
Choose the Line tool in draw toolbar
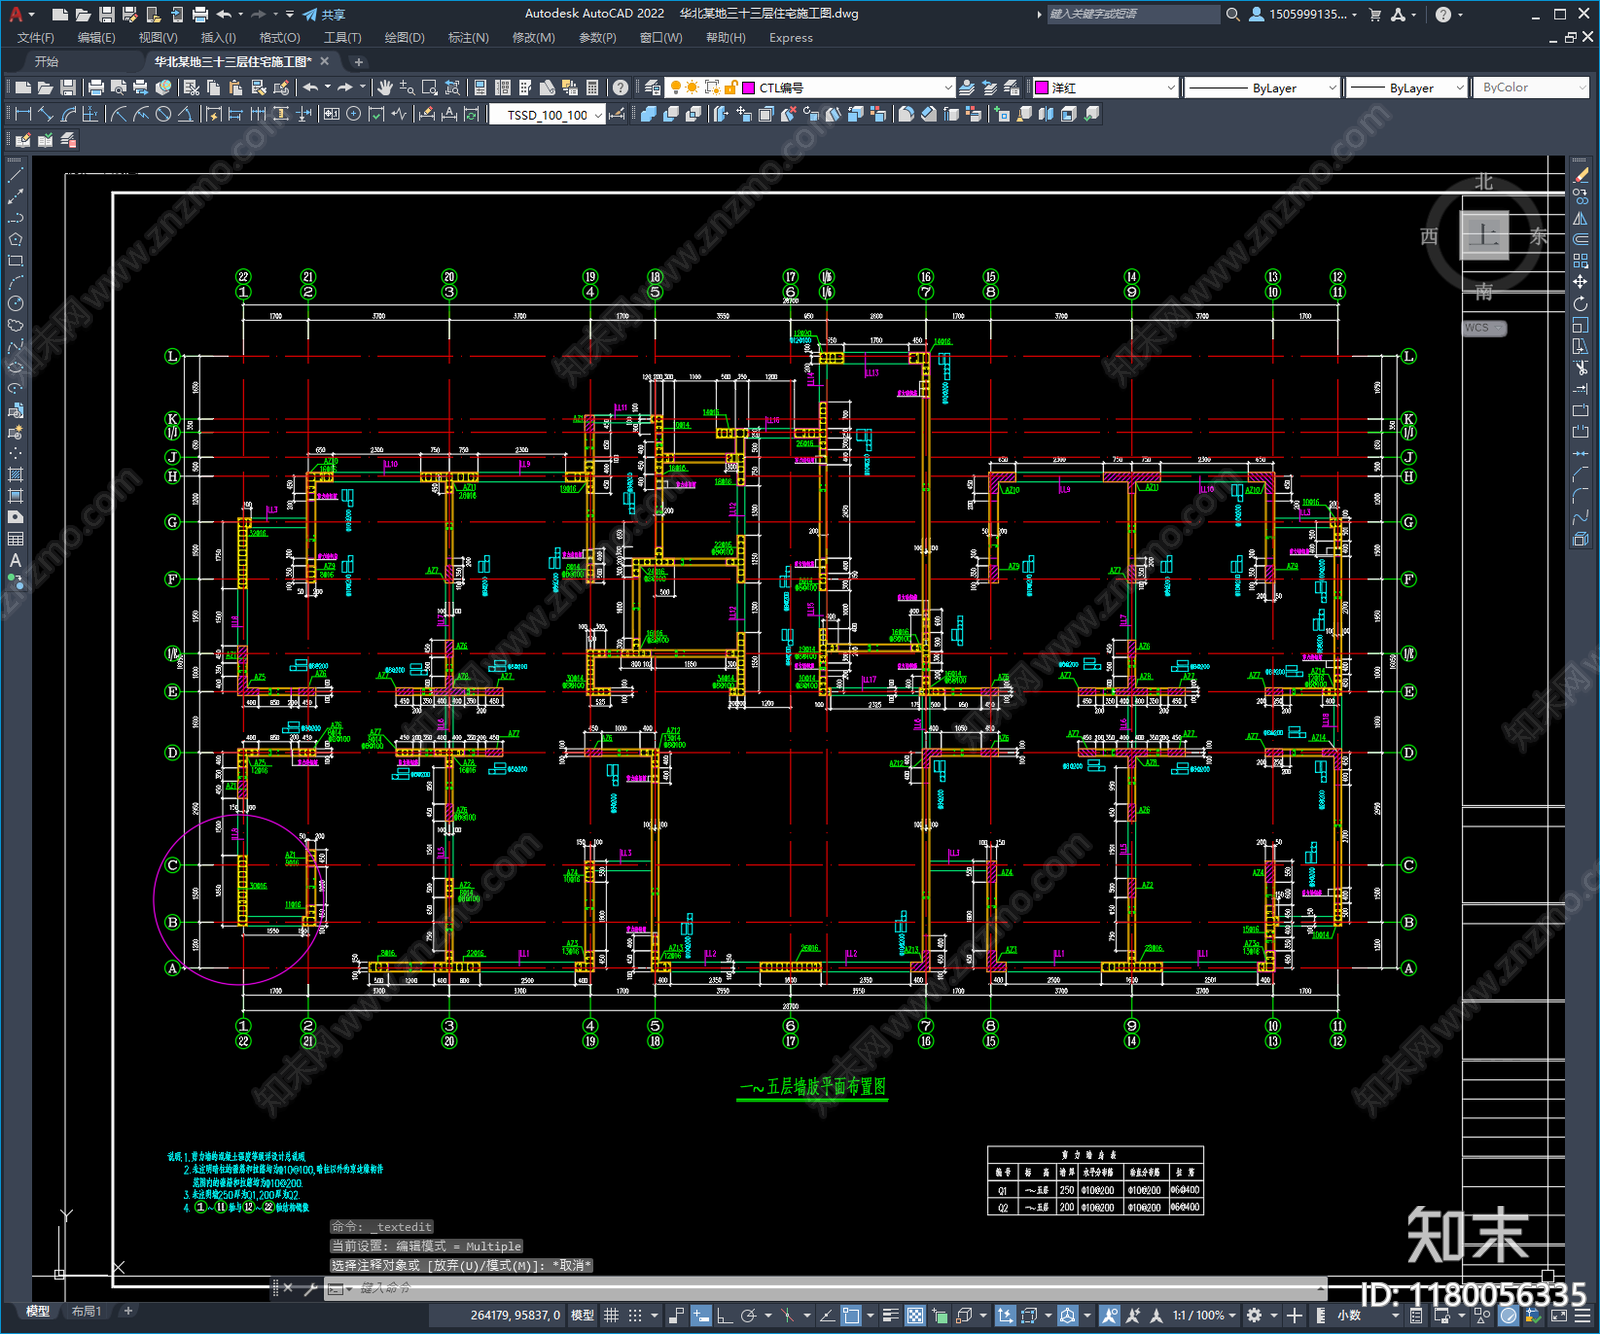tap(15, 175)
